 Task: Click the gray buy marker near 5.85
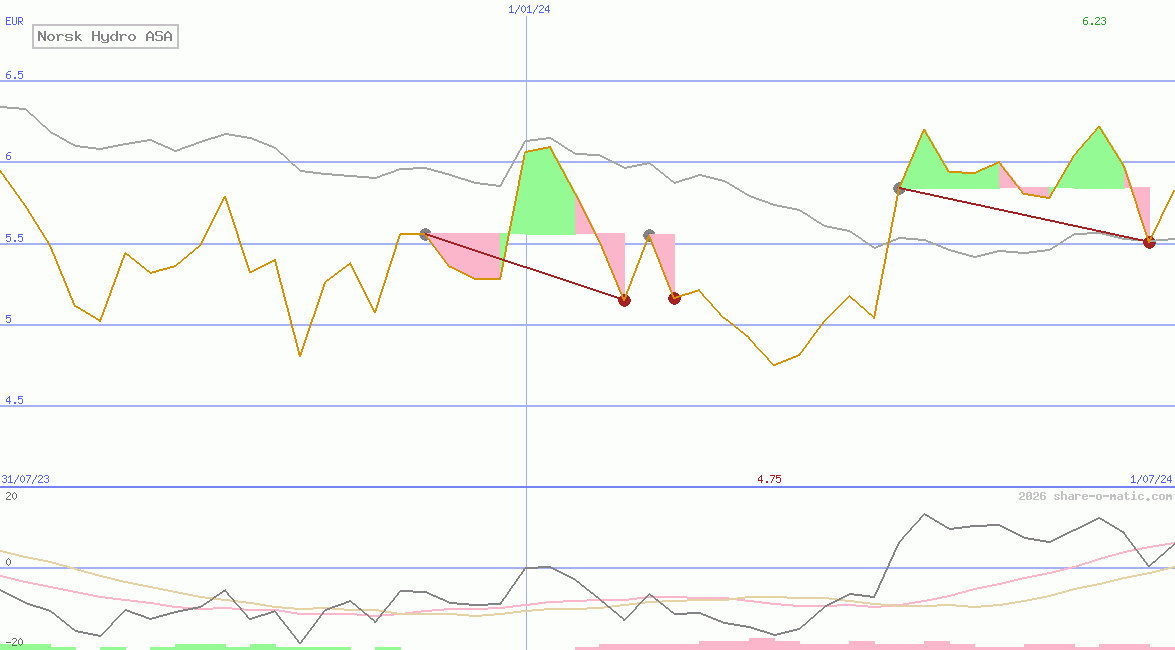(x=899, y=188)
